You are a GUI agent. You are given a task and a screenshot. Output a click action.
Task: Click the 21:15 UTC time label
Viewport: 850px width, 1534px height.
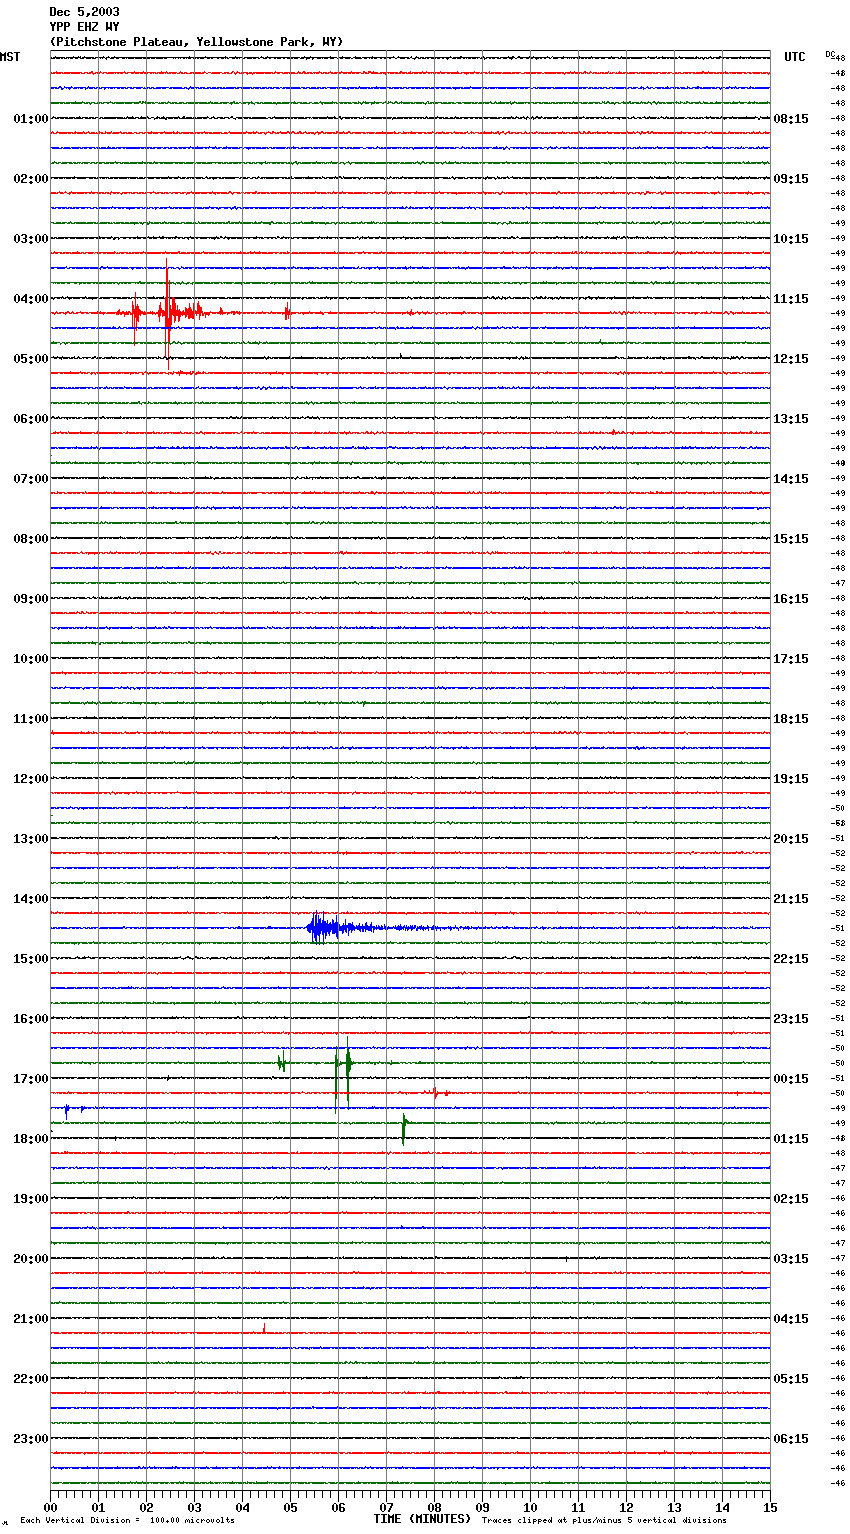(x=791, y=899)
